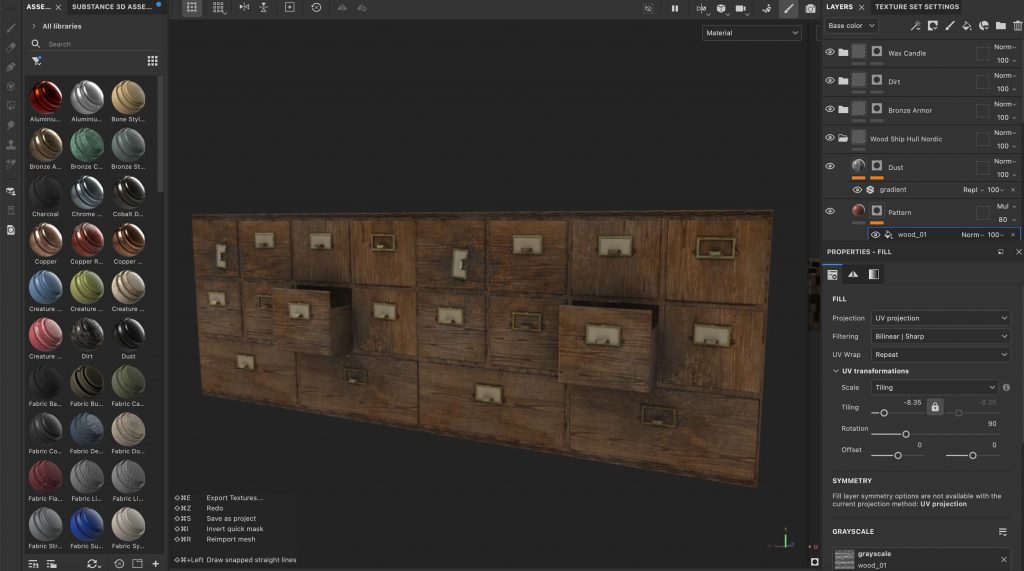This screenshot has height=571, width=1024.
Task: Select the Copper material thumbnail
Action: [x=46, y=240]
